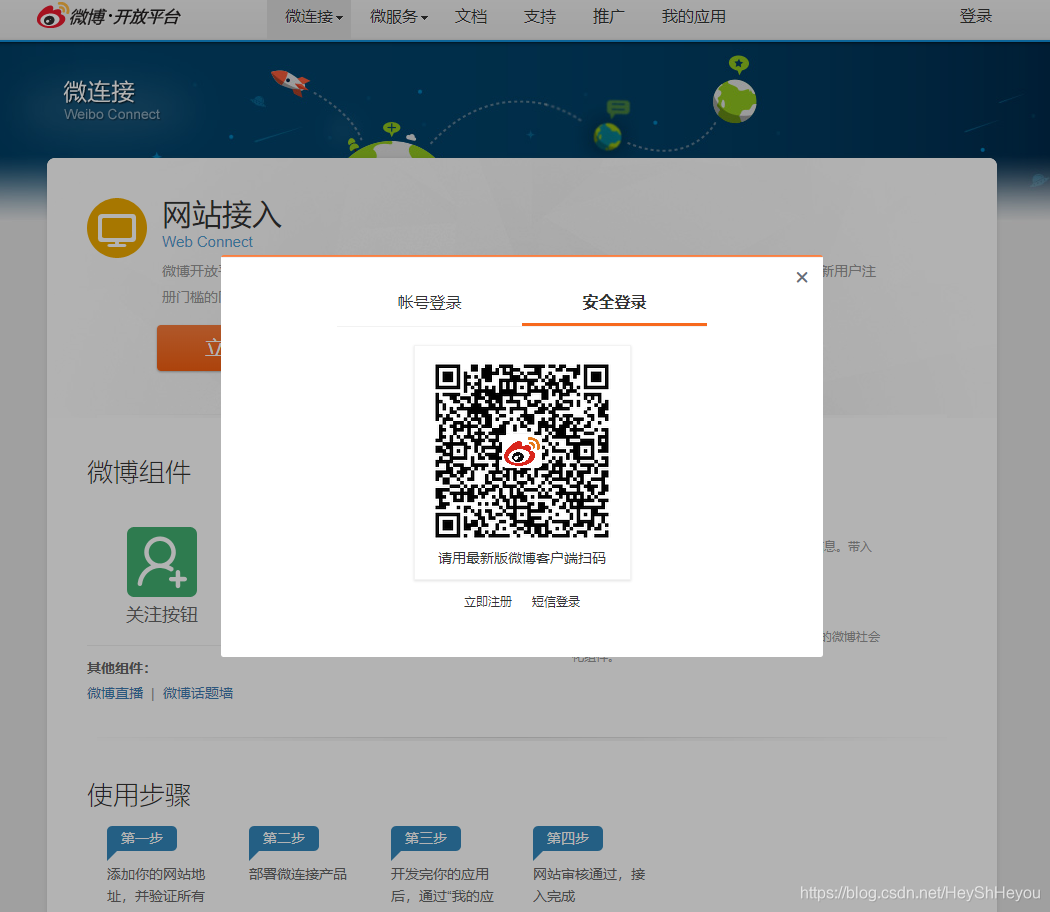This screenshot has width=1050, height=912.
Task: Click the 网站接入 monitor icon
Action: (117, 228)
